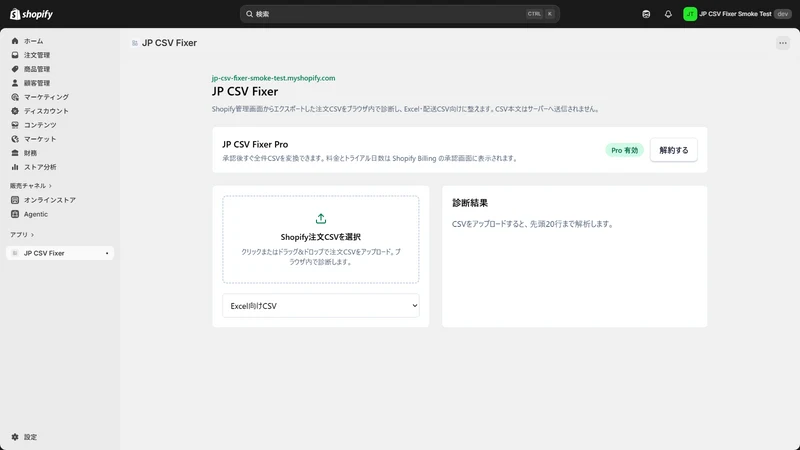Image resolution: width=800 pixels, height=450 pixels.
Task: Click the JP CSV Fixer Pro heading
Action: pyautogui.click(x=255, y=144)
